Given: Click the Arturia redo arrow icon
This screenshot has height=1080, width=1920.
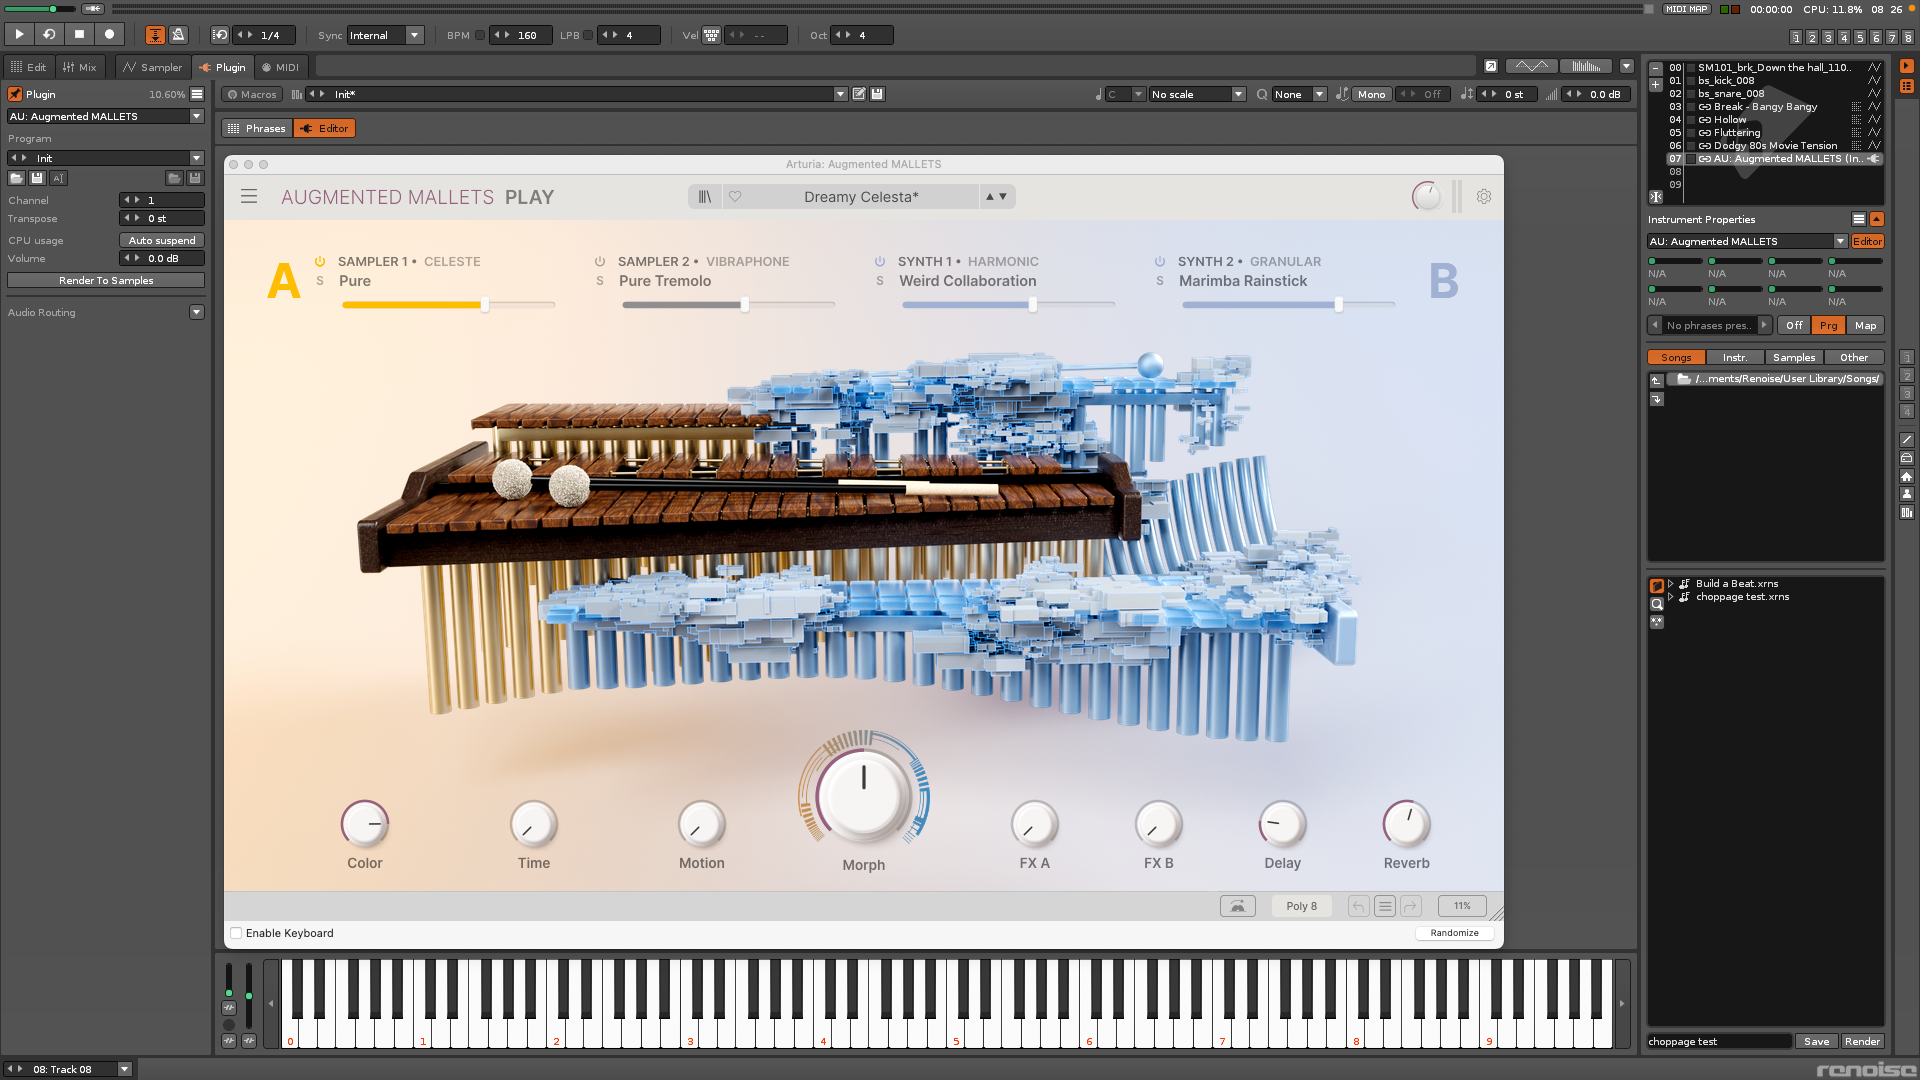Looking at the screenshot, I should (1411, 906).
